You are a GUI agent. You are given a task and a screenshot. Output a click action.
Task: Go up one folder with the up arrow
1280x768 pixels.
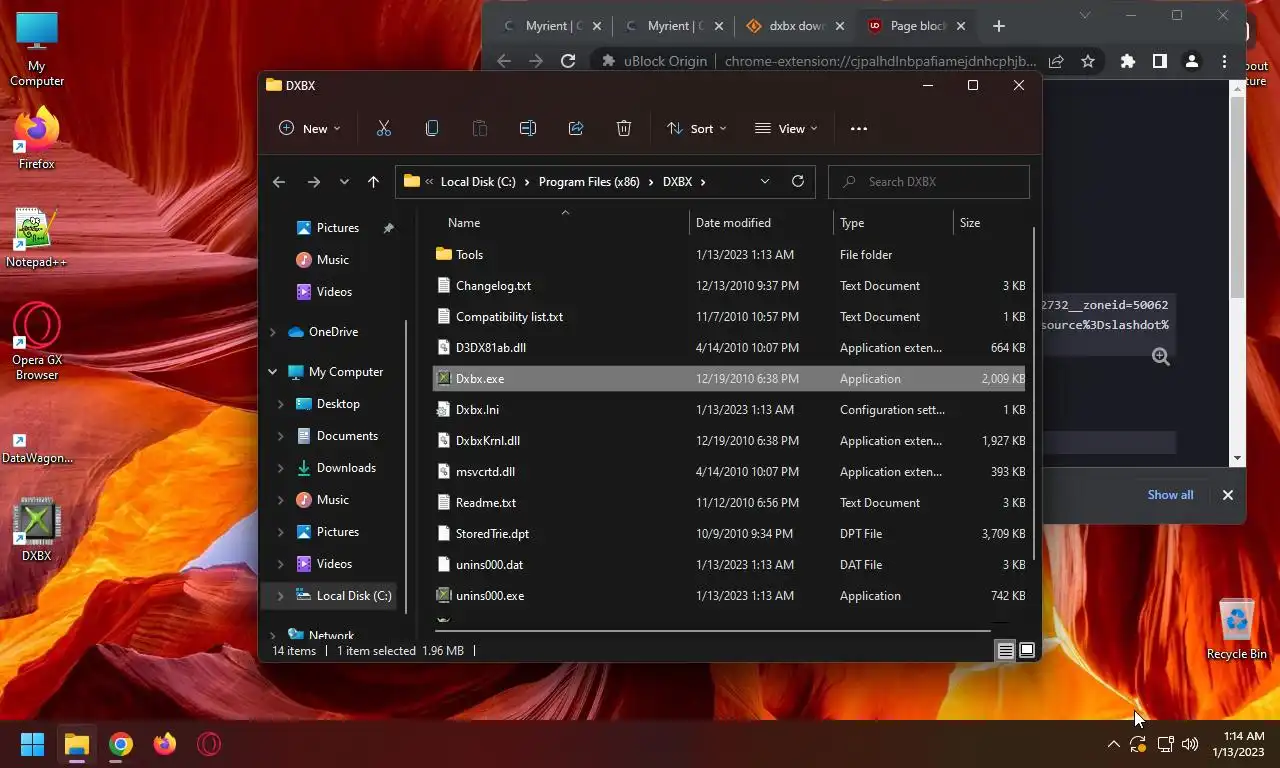point(373,181)
